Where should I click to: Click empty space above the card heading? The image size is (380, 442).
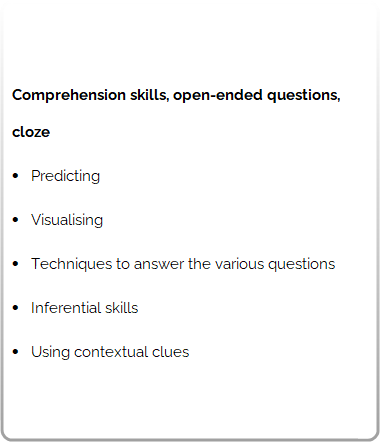[x=190, y=43]
